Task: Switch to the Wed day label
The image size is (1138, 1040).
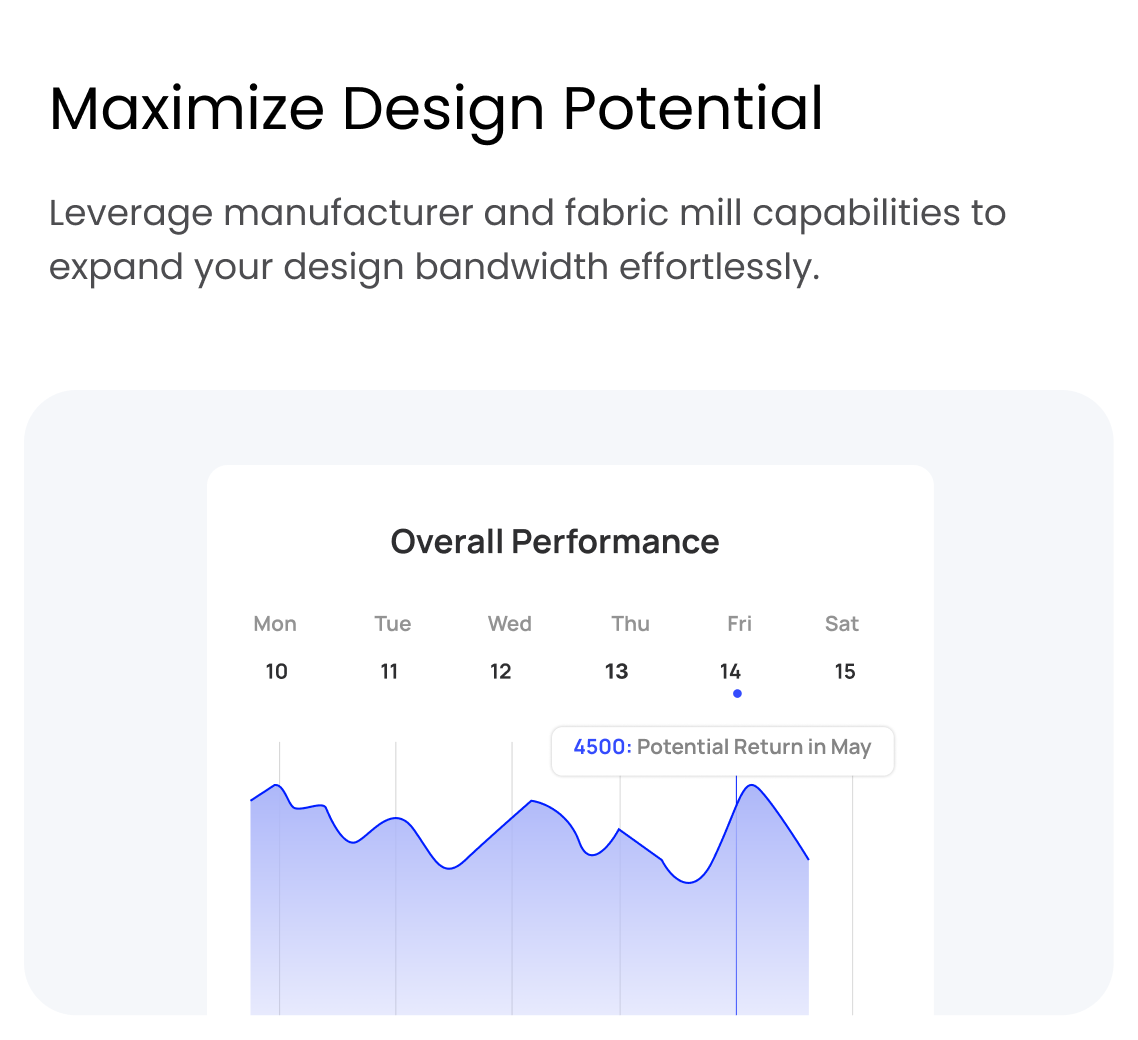Action: pos(510,624)
